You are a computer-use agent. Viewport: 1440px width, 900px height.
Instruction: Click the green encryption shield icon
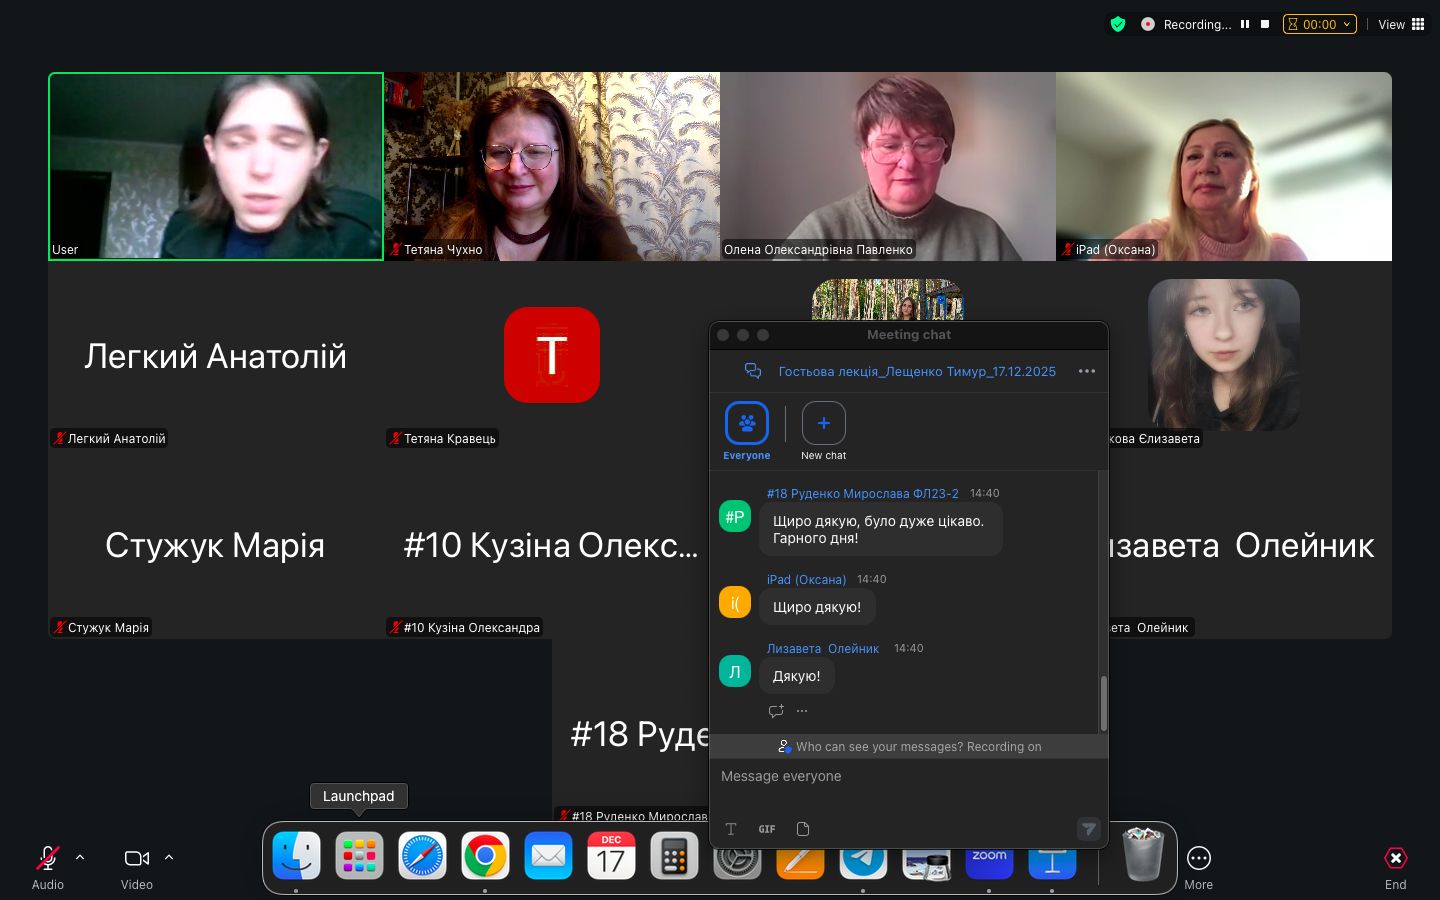click(1118, 24)
